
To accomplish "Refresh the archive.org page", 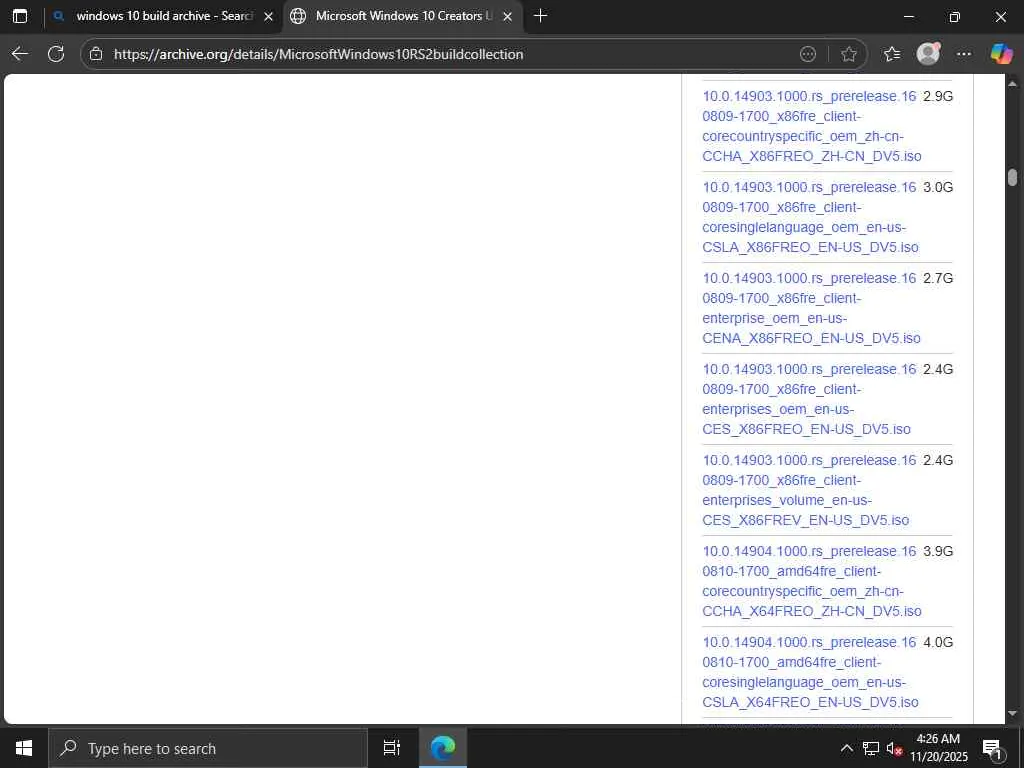I will (x=56, y=54).
